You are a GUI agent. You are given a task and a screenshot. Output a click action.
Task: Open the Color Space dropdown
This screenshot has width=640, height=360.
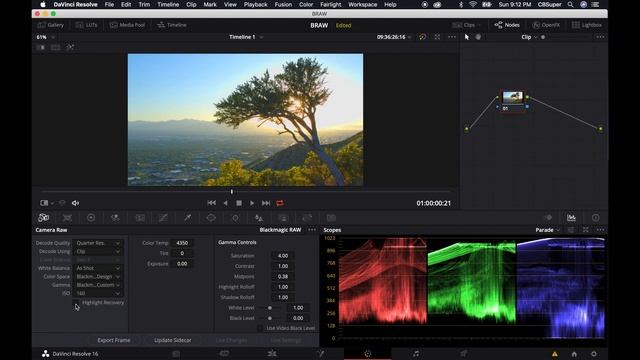click(98, 276)
